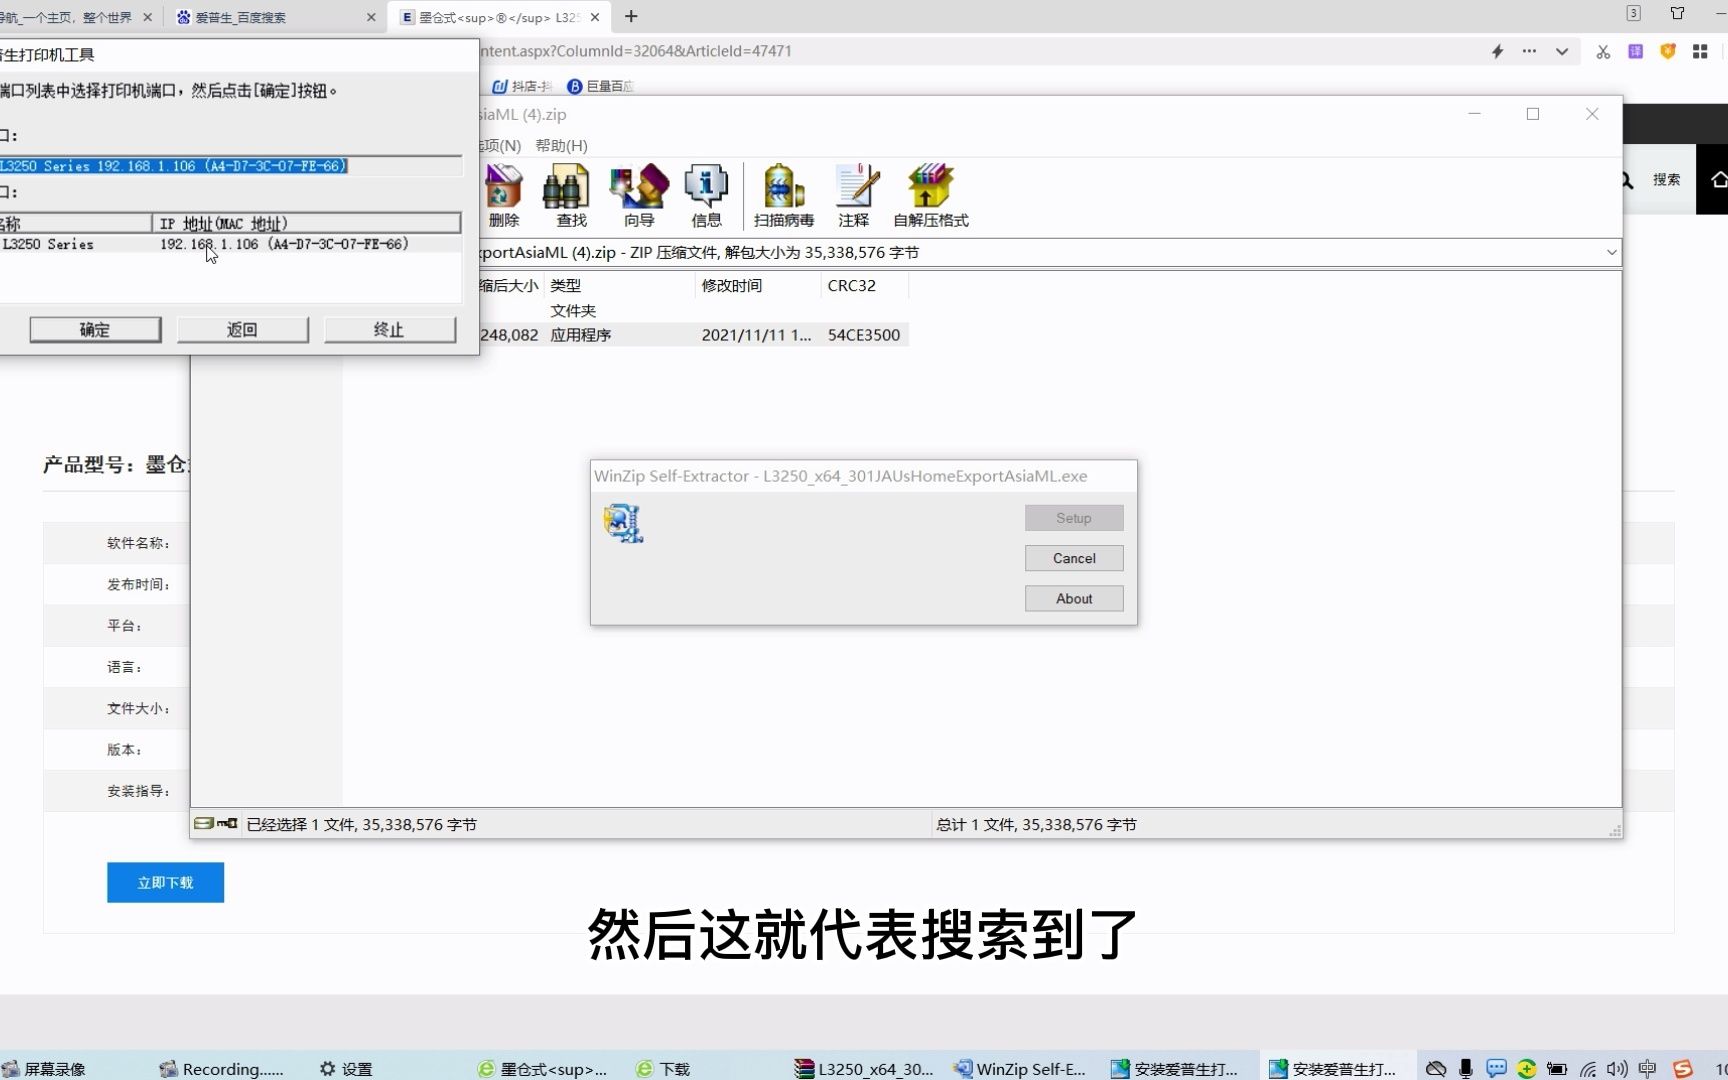Select the highlighted L3250 Series port entry
1728x1080 pixels.
pyautogui.click(x=174, y=166)
